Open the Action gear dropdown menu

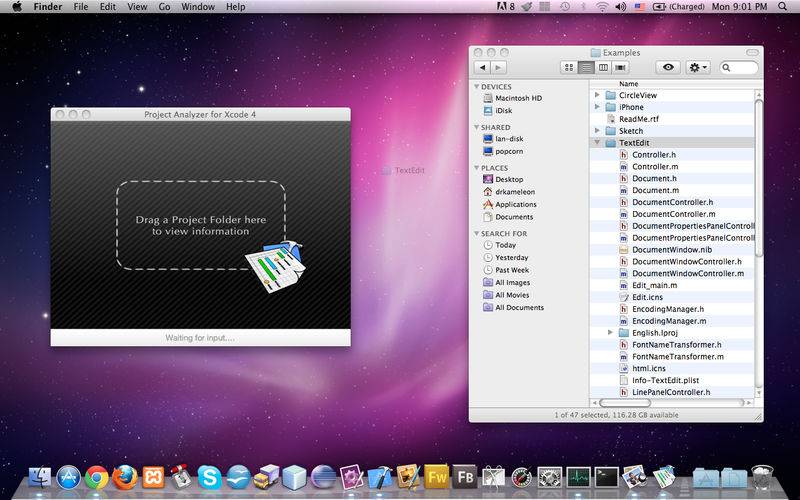point(698,67)
